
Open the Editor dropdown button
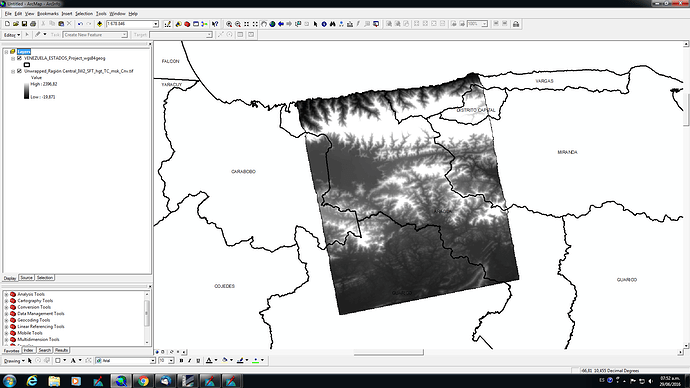(x=12, y=35)
